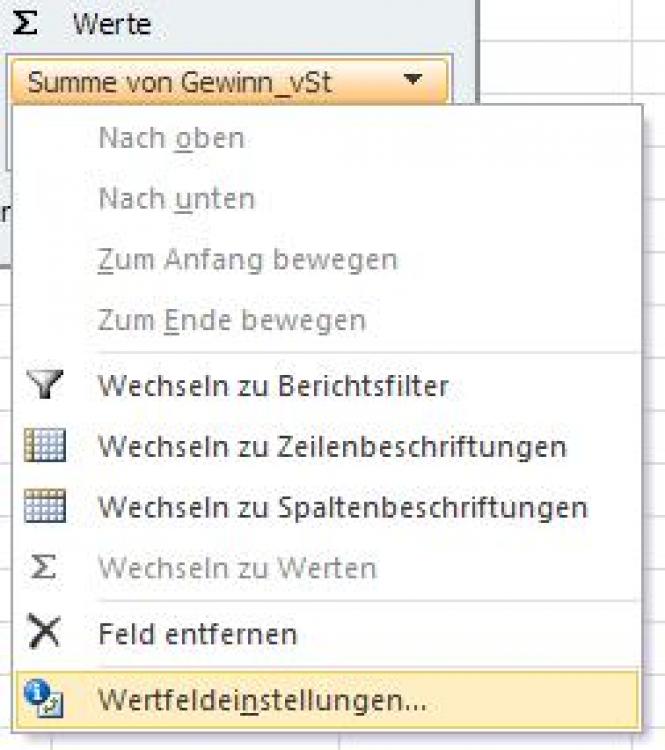The image size is (665, 750).
Task: Pick Wechseln zu Zeilenbeschriftungen text
Action: pyautogui.click(x=332, y=446)
